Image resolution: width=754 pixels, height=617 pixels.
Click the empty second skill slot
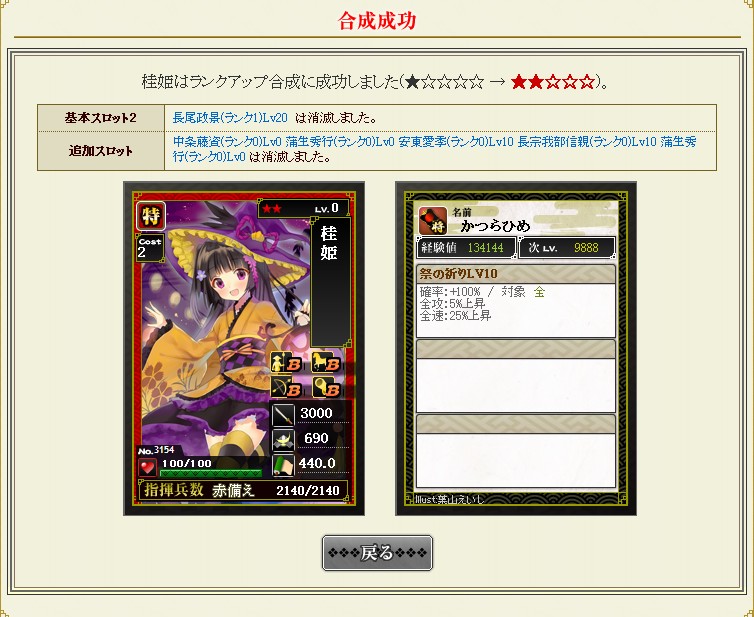(x=515, y=376)
